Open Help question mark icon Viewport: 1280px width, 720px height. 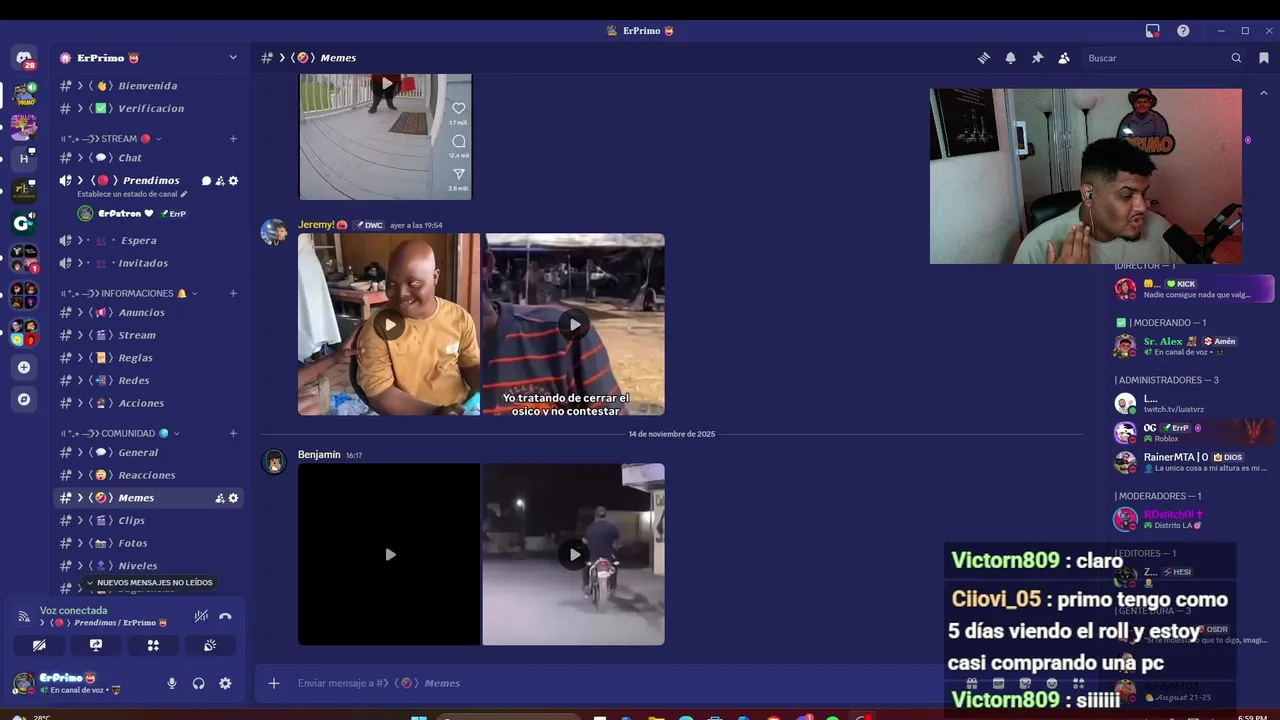tap(1183, 31)
